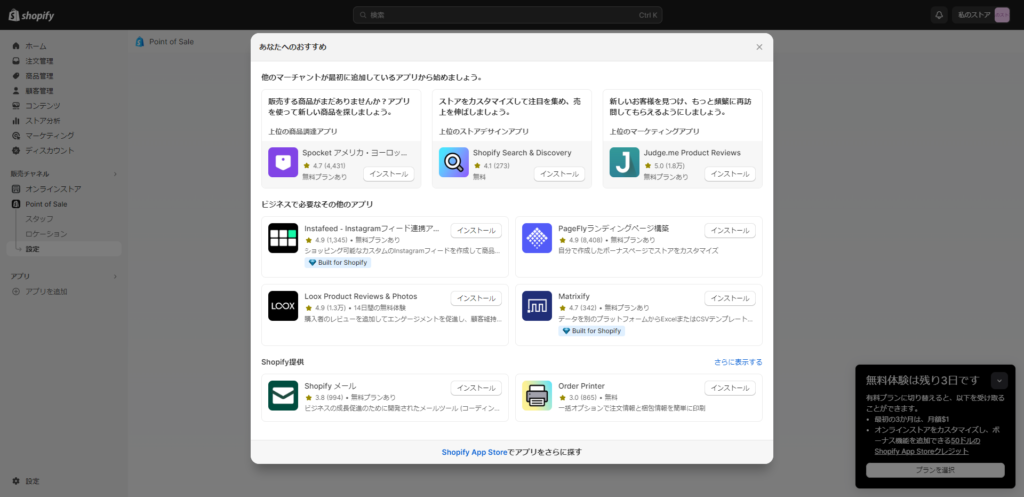Go to ホーム in the sidebar
The height and width of the screenshot is (497, 1024).
tap(64, 46)
